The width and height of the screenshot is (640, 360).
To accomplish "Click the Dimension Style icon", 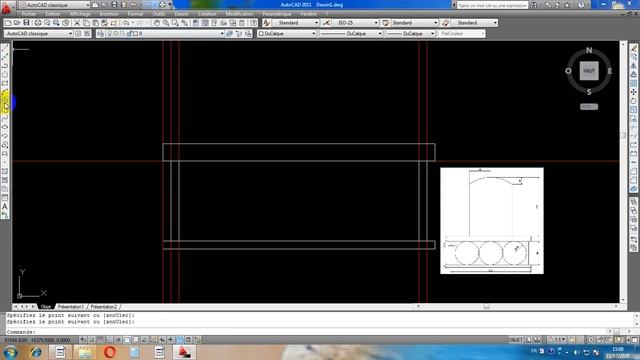I will 326,23.
